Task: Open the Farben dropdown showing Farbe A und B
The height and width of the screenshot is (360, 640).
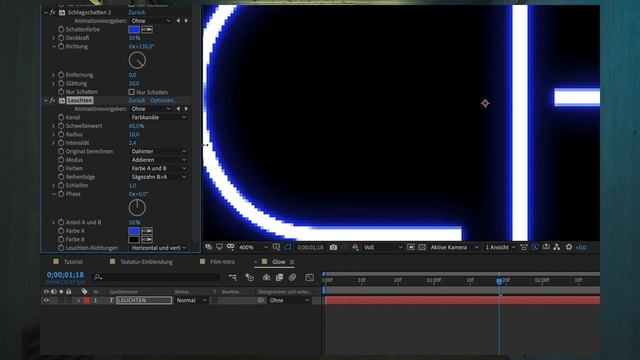Action: click(x=158, y=168)
